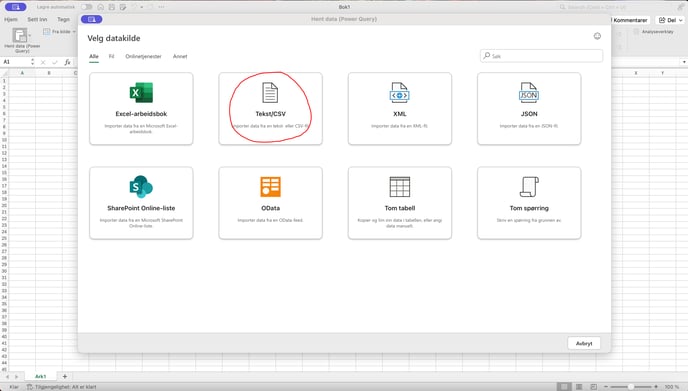Pick the XML data source card
Viewport: 688px width, 391px height.
pyautogui.click(x=400, y=108)
